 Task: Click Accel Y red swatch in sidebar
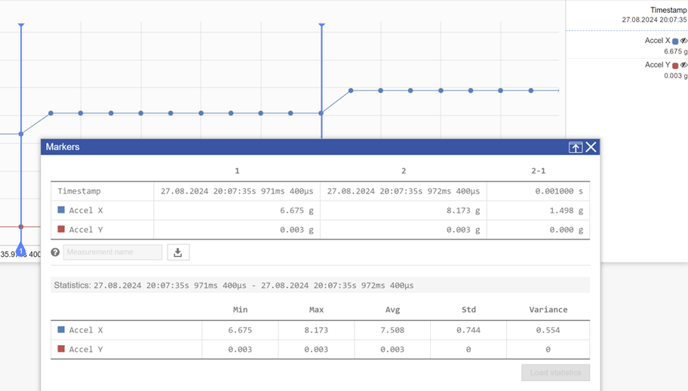(x=675, y=65)
